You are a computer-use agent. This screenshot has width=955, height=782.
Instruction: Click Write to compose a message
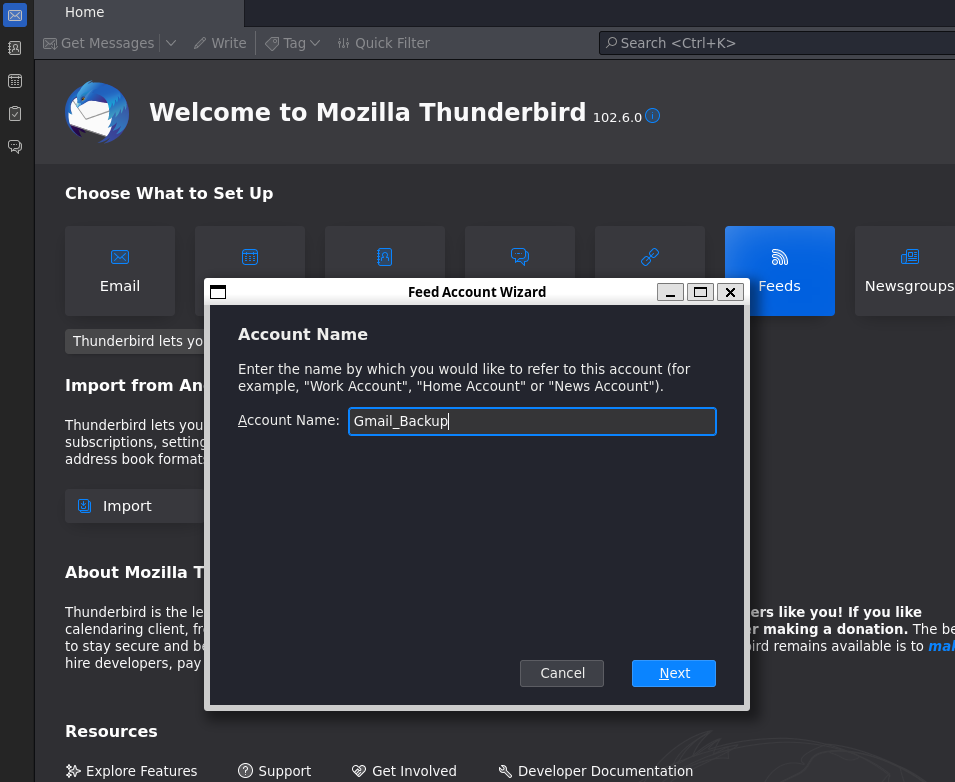[220, 43]
